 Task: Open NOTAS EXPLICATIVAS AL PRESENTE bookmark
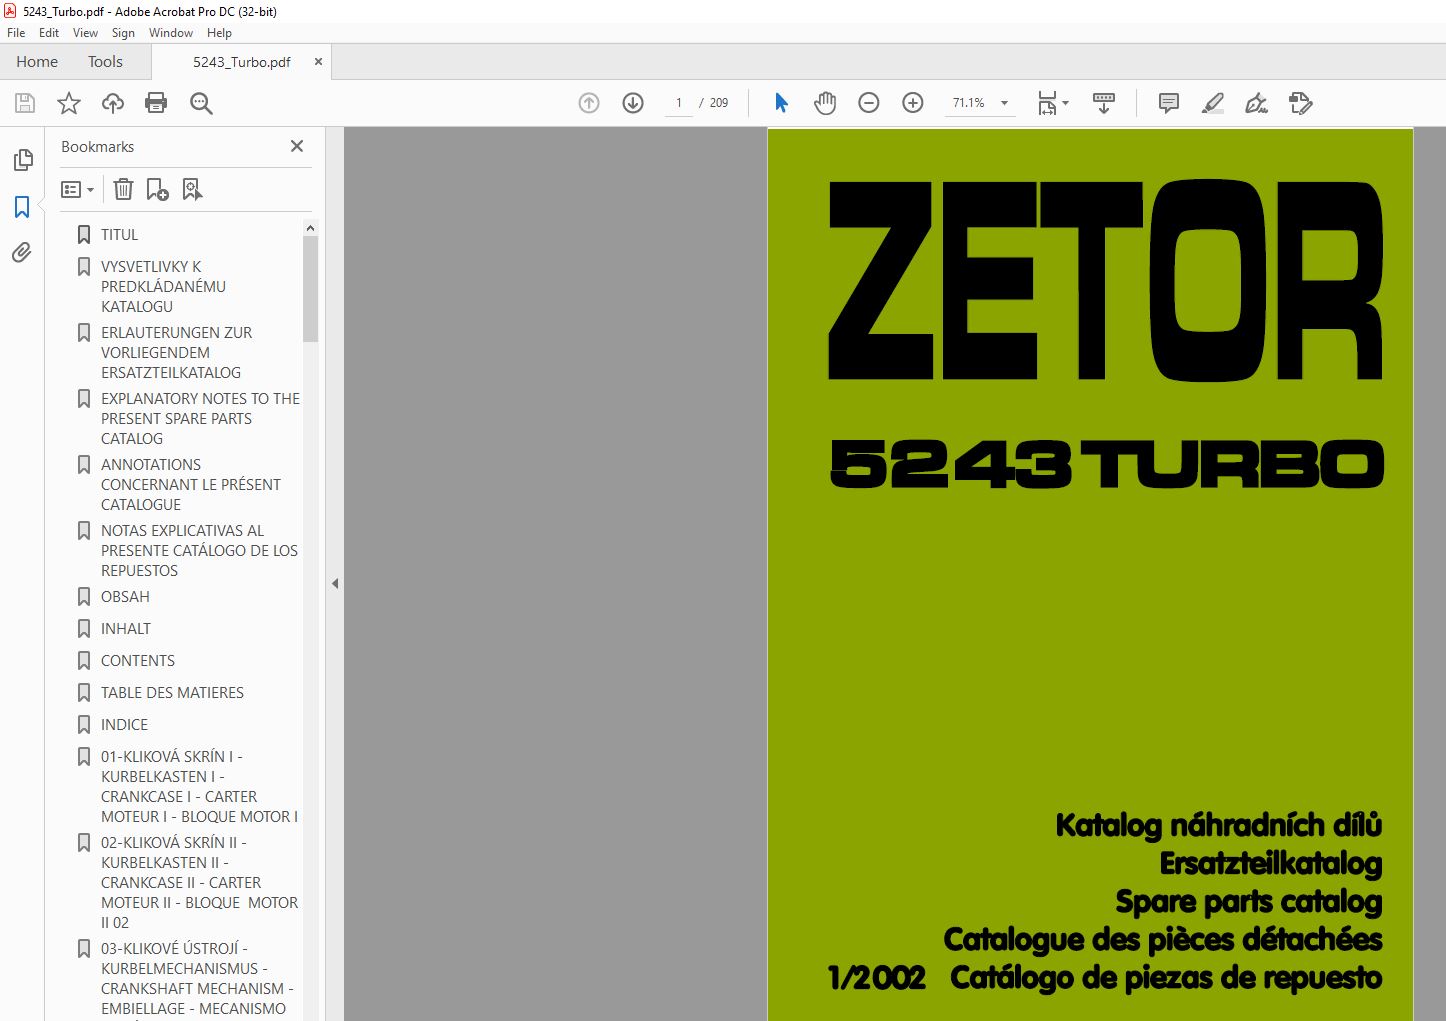[x=199, y=550]
